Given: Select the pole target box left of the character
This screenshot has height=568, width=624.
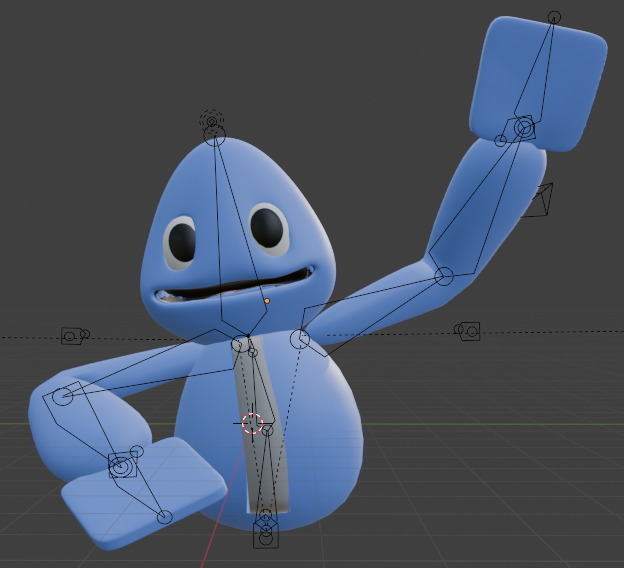Looking at the screenshot, I should coord(73,336).
